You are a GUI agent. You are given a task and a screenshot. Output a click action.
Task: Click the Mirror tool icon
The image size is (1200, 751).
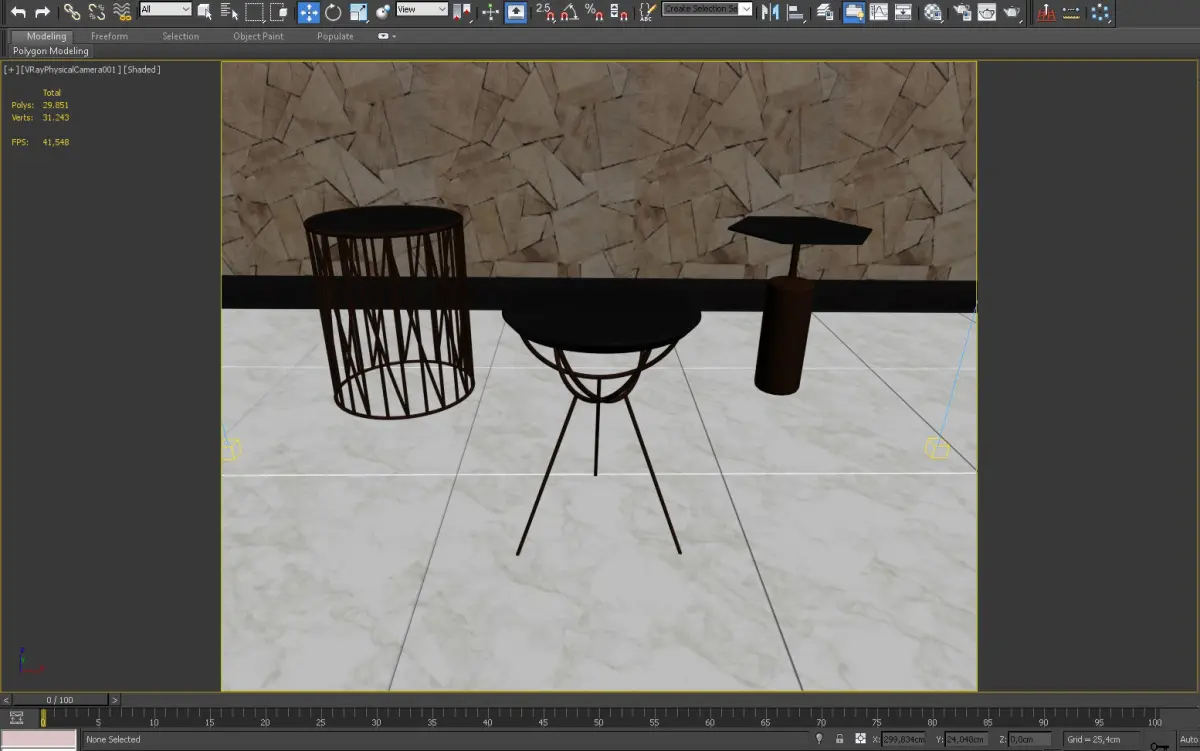770,12
